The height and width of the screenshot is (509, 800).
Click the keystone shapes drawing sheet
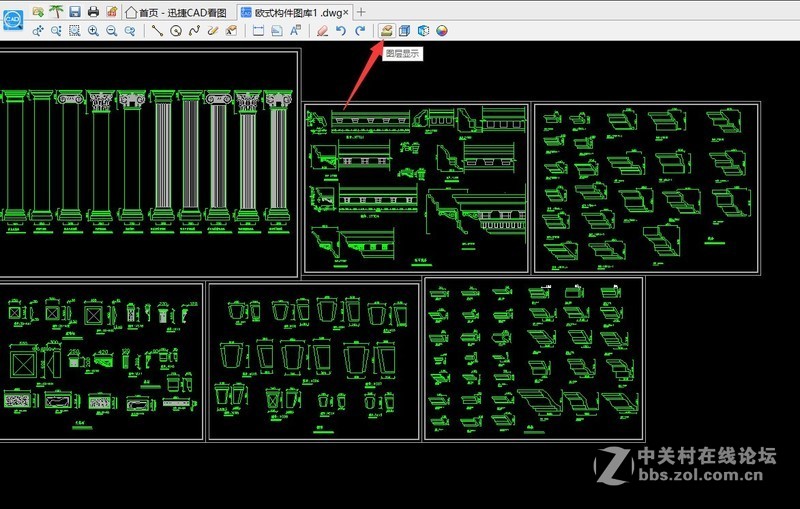pyautogui.click(x=314, y=362)
